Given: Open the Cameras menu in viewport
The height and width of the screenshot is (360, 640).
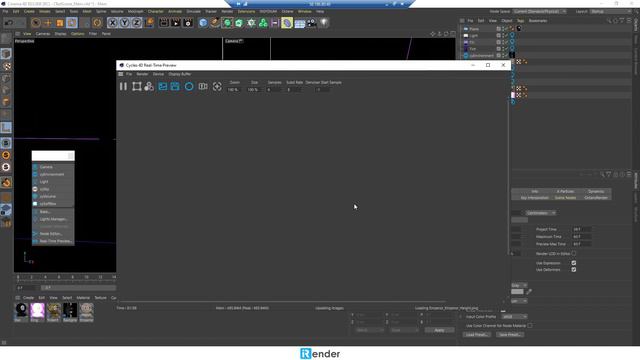Looking at the screenshot, I should click(42, 34).
